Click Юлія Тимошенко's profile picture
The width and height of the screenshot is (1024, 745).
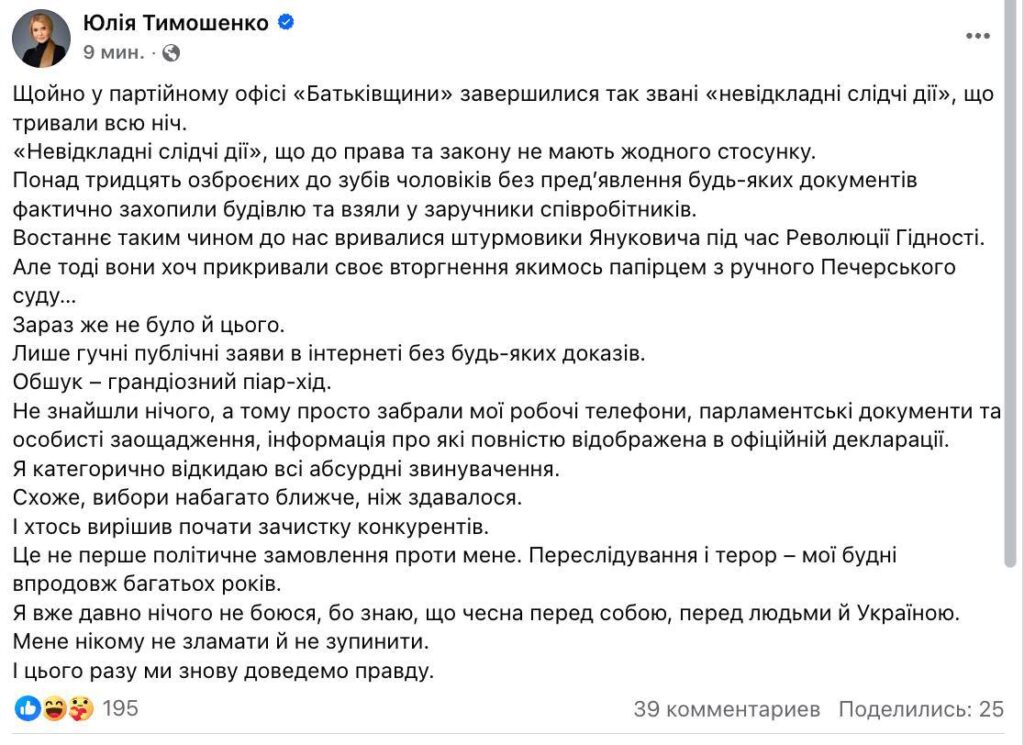41,39
